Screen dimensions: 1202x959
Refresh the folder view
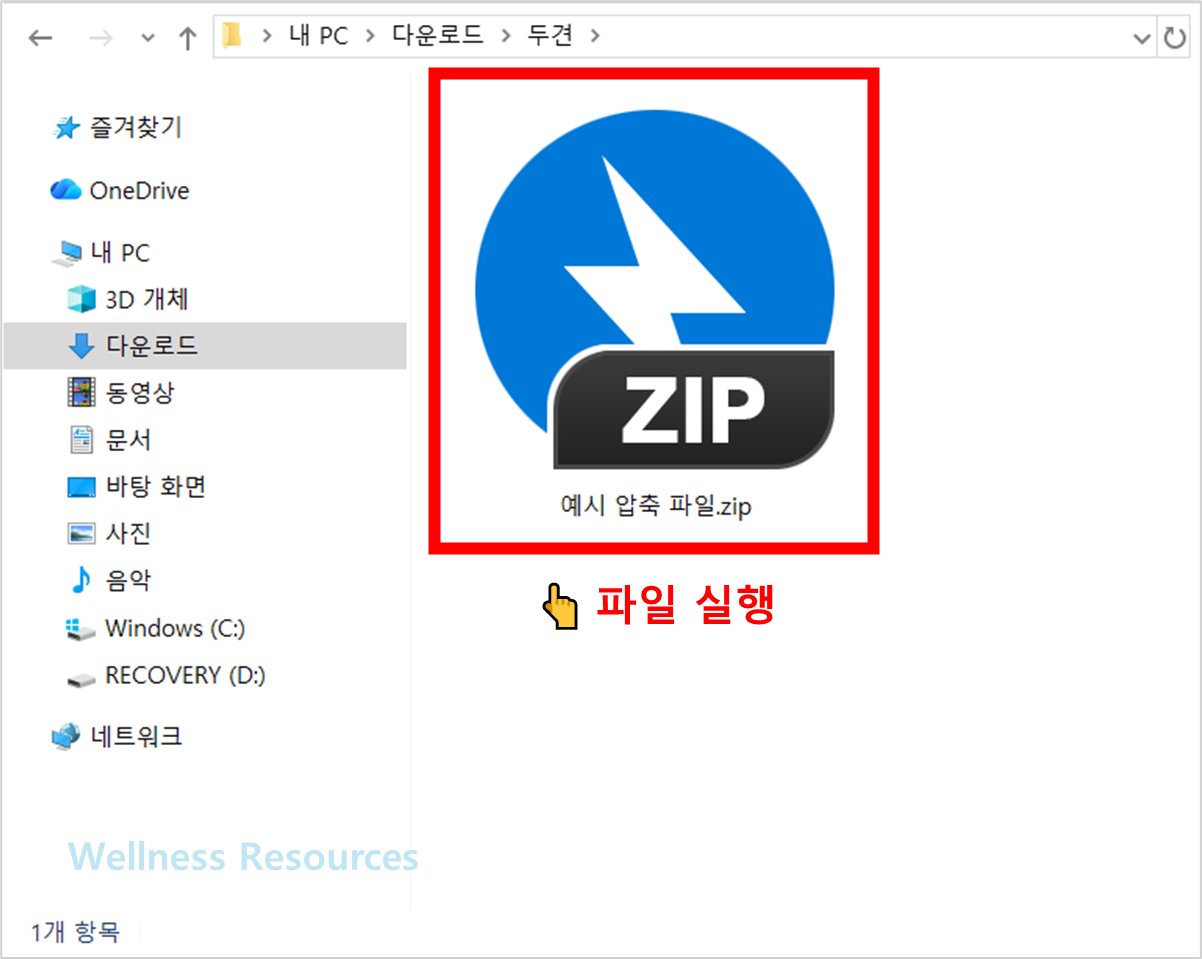[1174, 38]
